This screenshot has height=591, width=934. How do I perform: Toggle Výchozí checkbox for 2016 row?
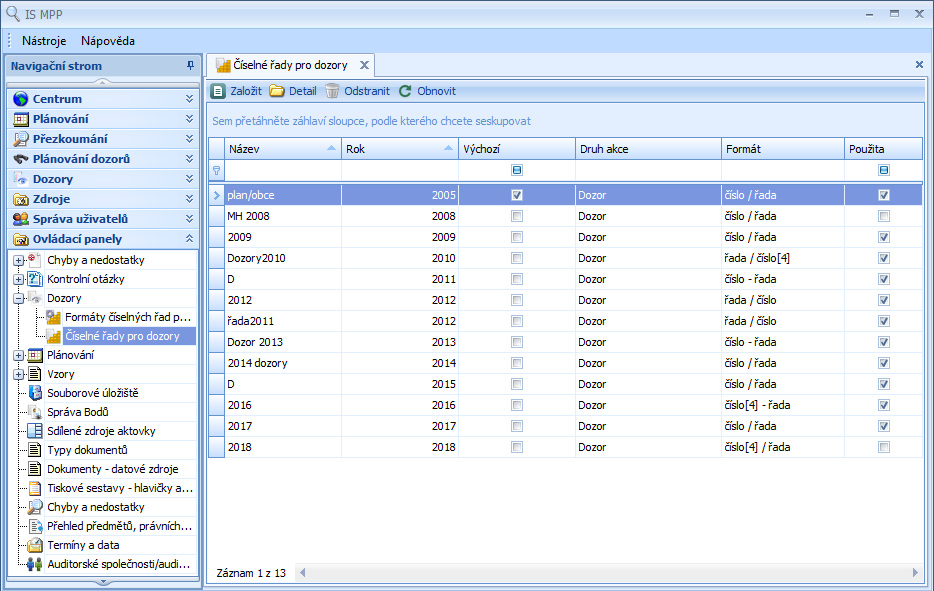pos(517,405)
